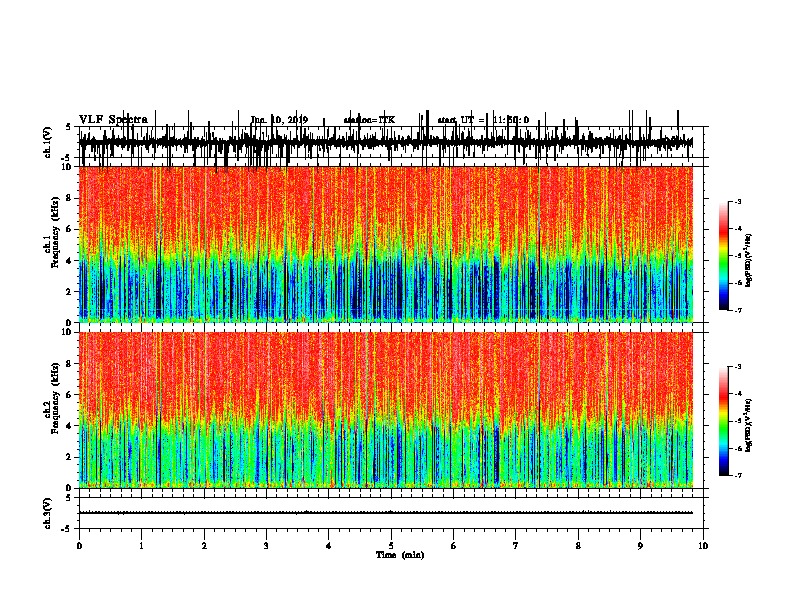Click the ch.1 frequency tick label "8"
792x612 pixels.
pyautogui.click(x=69, y=198)
